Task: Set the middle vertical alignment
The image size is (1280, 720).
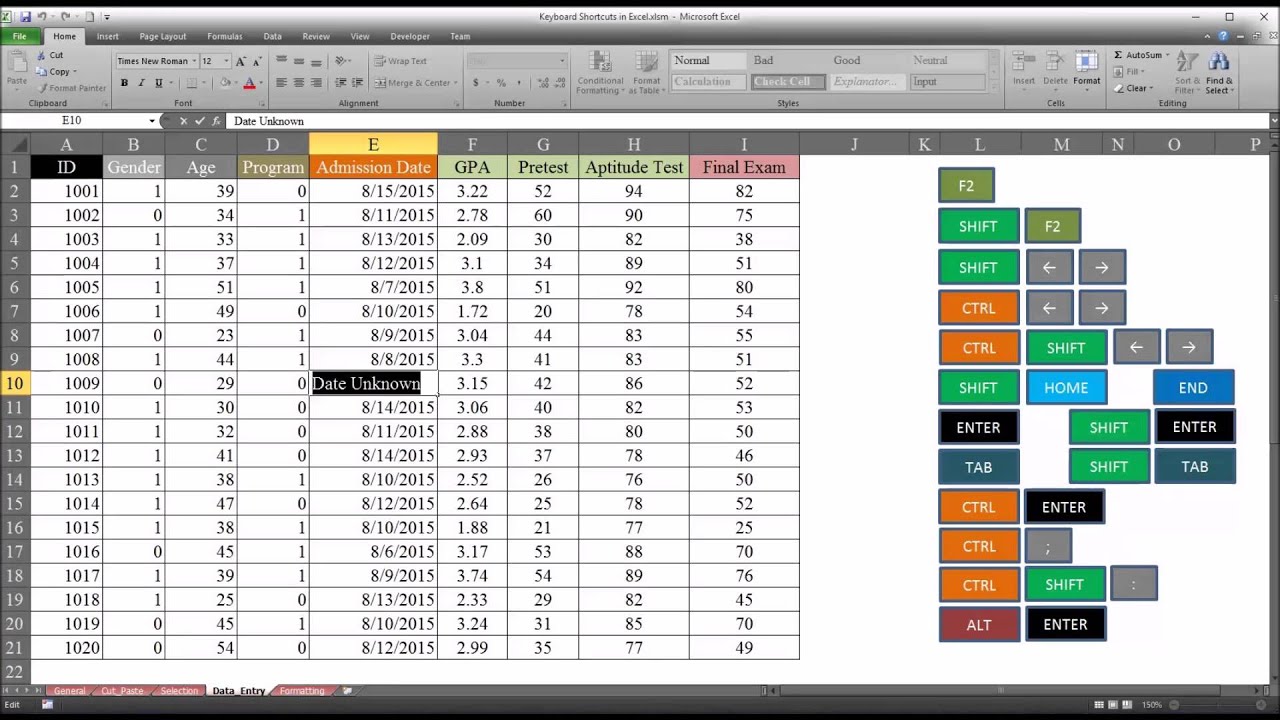Action: [x=299, y=61]
